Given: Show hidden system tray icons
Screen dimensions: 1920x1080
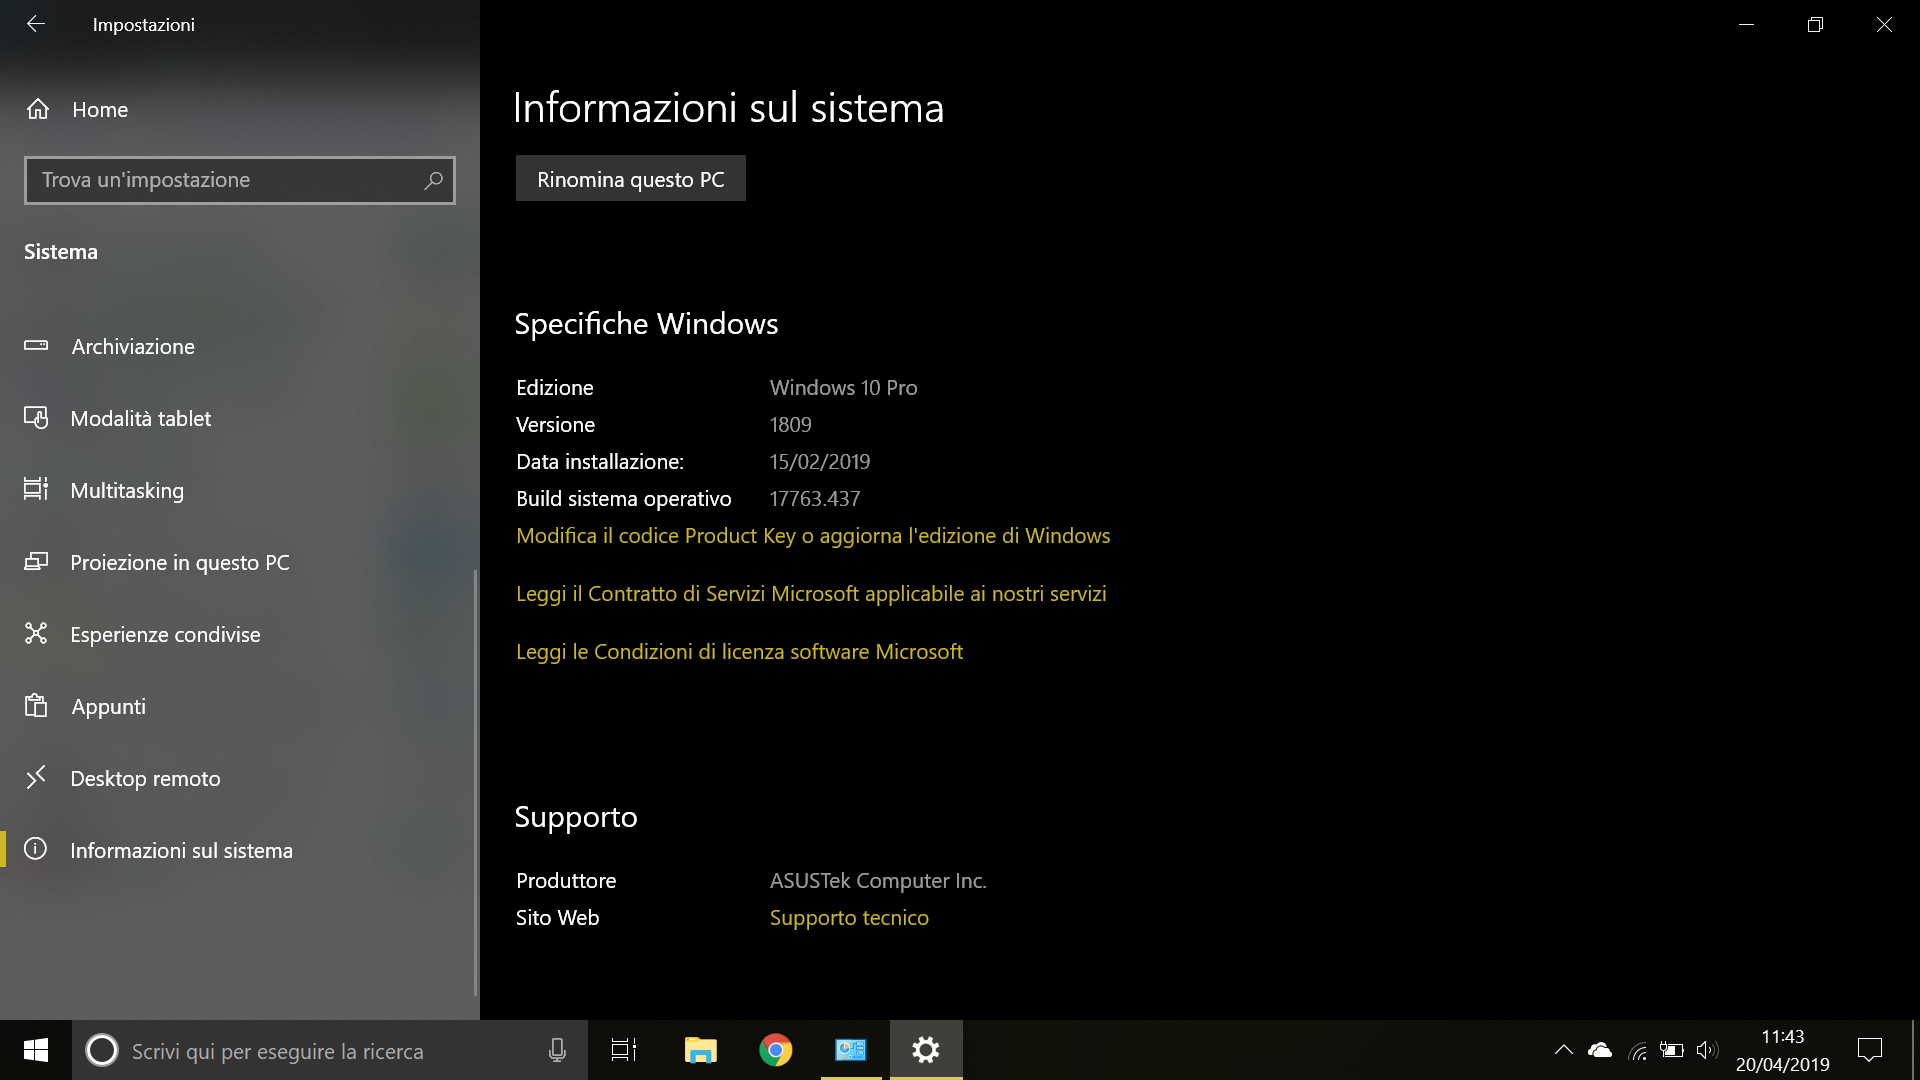Looking at the screenshot, I should click(1564, 1050).
